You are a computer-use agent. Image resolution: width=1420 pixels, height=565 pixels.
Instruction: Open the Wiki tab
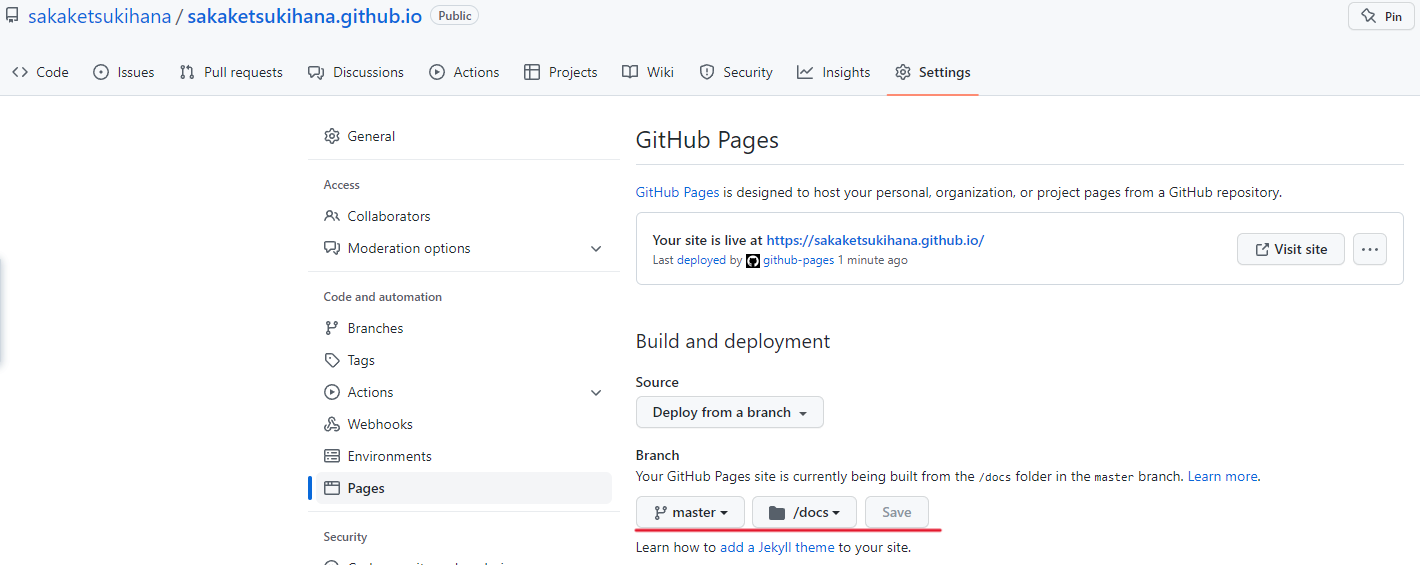pos(648,72)
